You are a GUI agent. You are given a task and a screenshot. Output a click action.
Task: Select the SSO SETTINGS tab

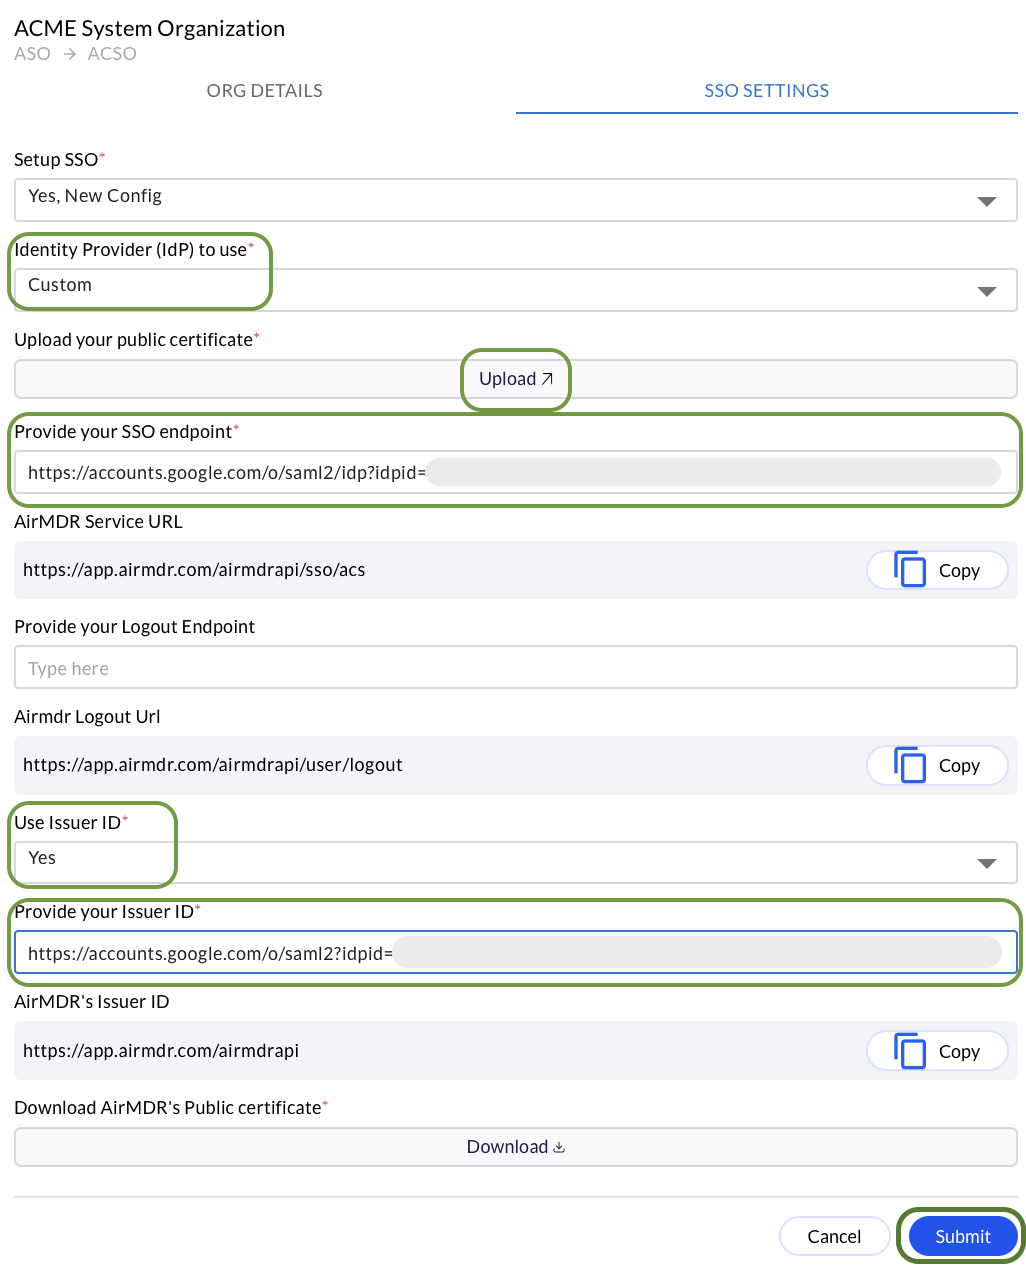pos(766,90)
